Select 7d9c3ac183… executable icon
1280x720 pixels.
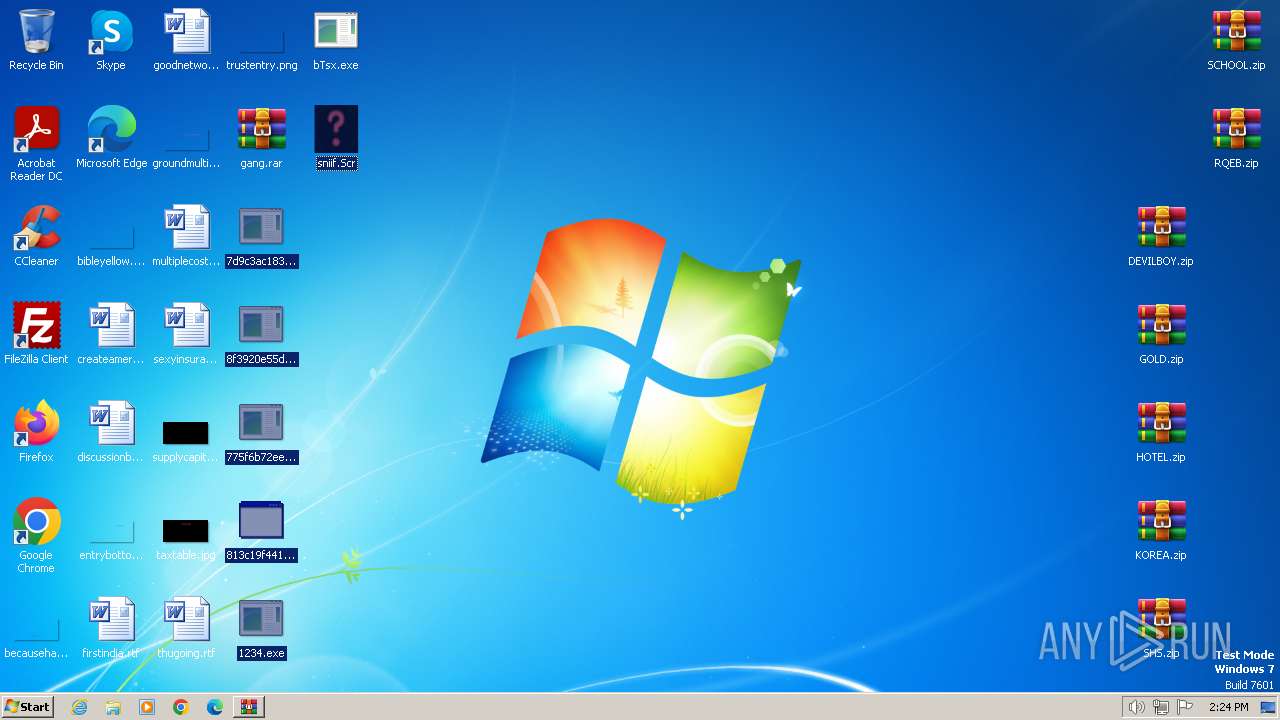pos(262,236)
